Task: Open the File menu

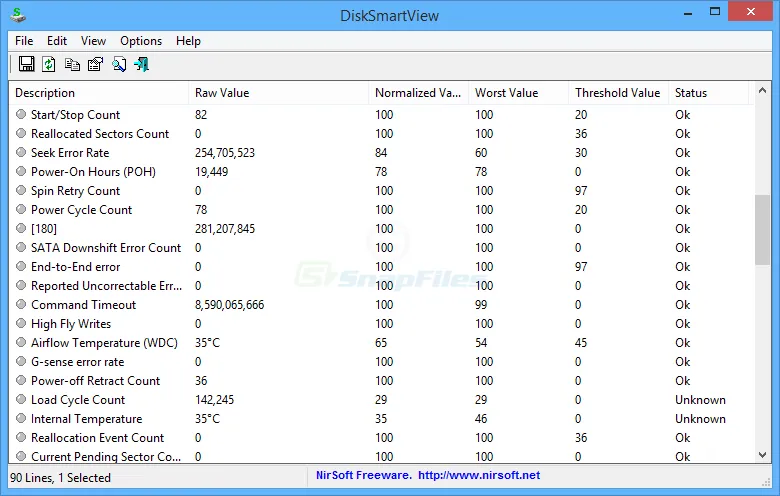Action: click(24, 41)
